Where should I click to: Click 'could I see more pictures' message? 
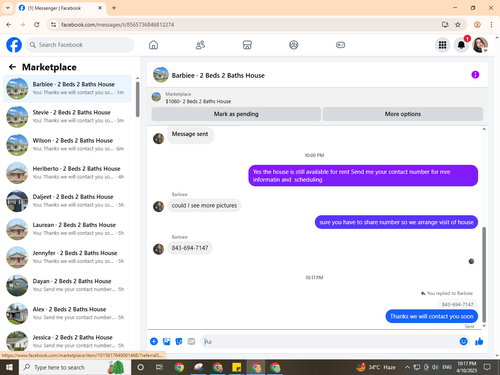[204, 205]
